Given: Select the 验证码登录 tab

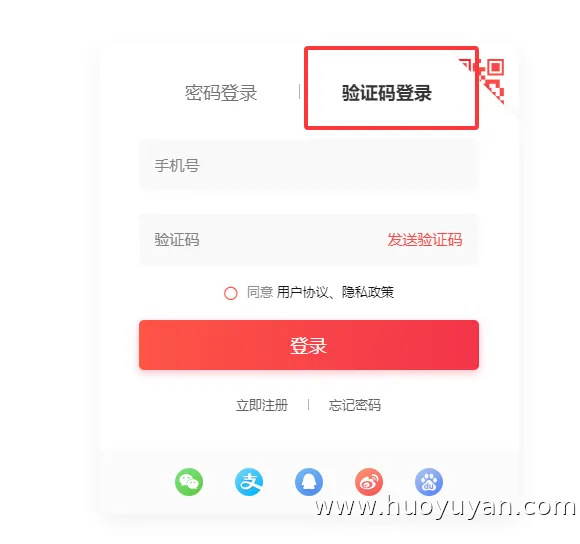Looking at the screenshot, I should [387, 93].
